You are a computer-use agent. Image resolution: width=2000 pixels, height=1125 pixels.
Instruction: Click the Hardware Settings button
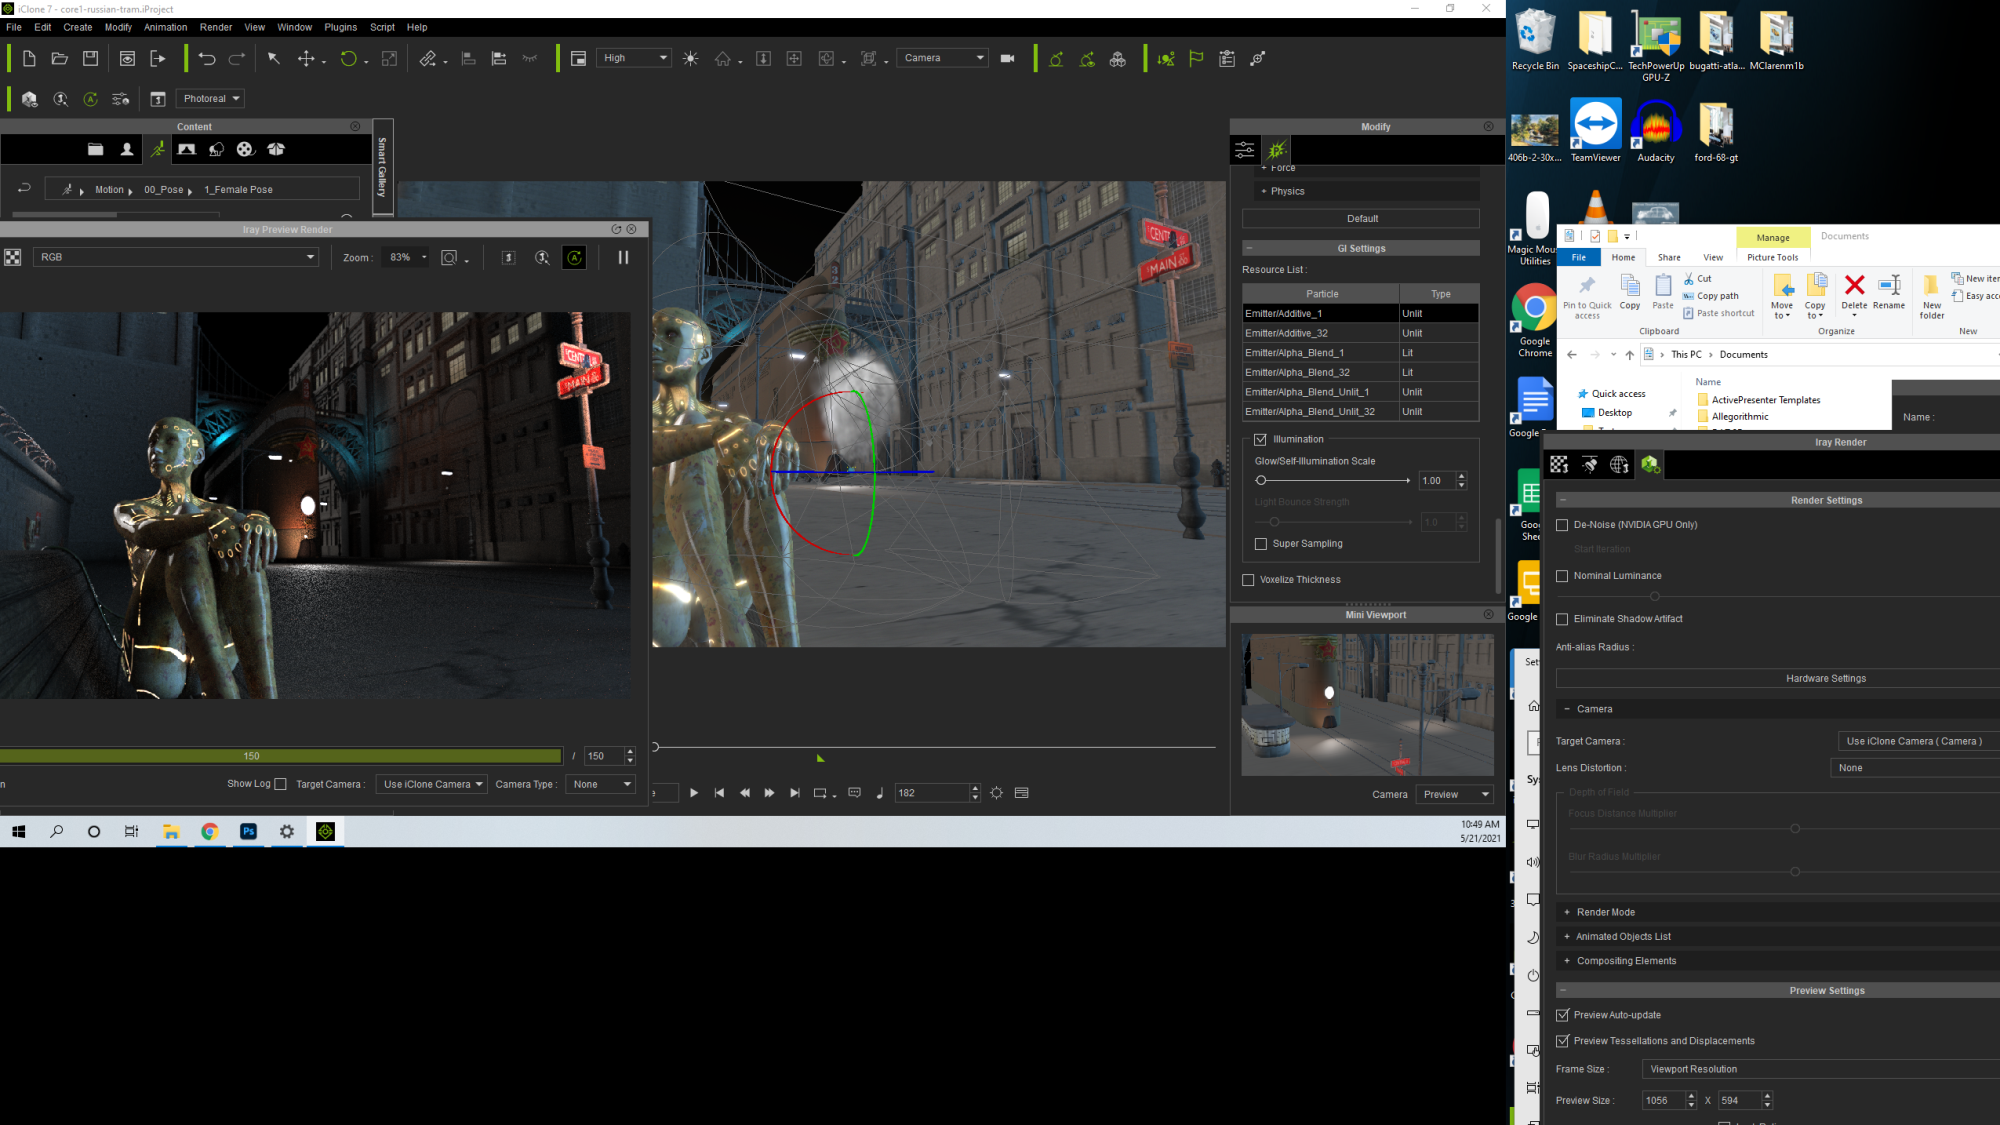click(x=1780, y=679)
